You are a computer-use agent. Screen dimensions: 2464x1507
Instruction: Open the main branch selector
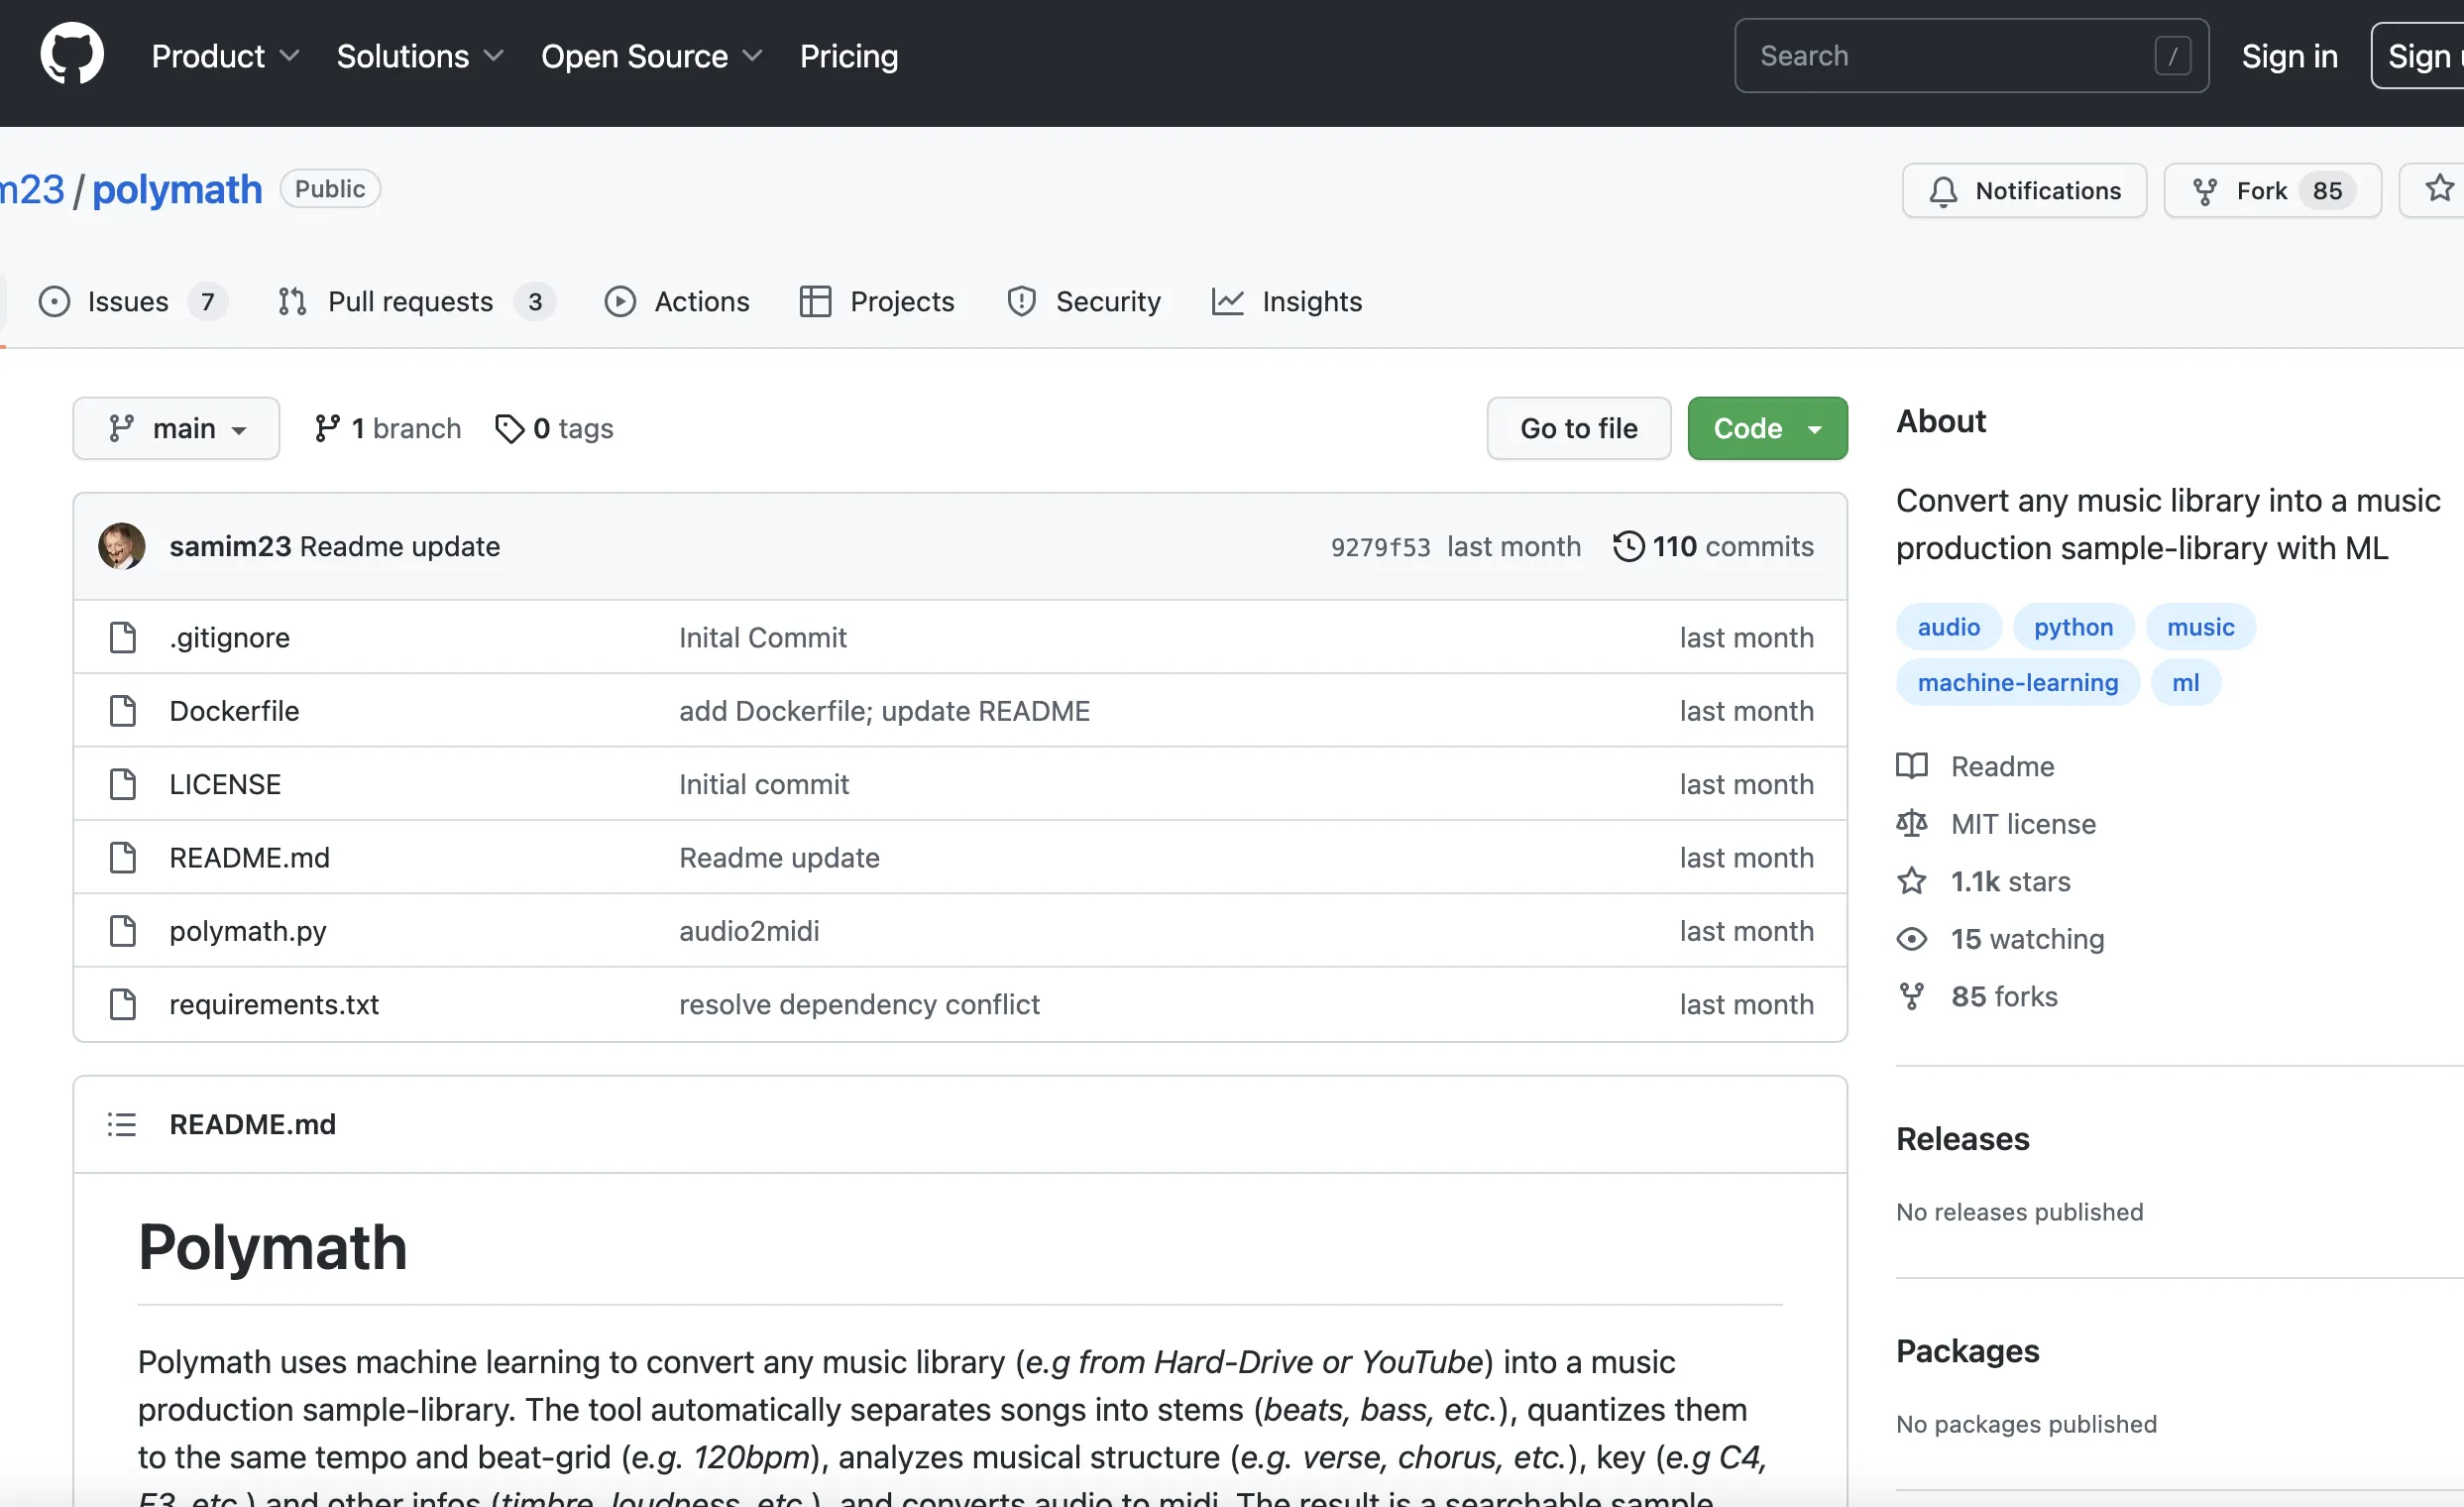(176, 428)
